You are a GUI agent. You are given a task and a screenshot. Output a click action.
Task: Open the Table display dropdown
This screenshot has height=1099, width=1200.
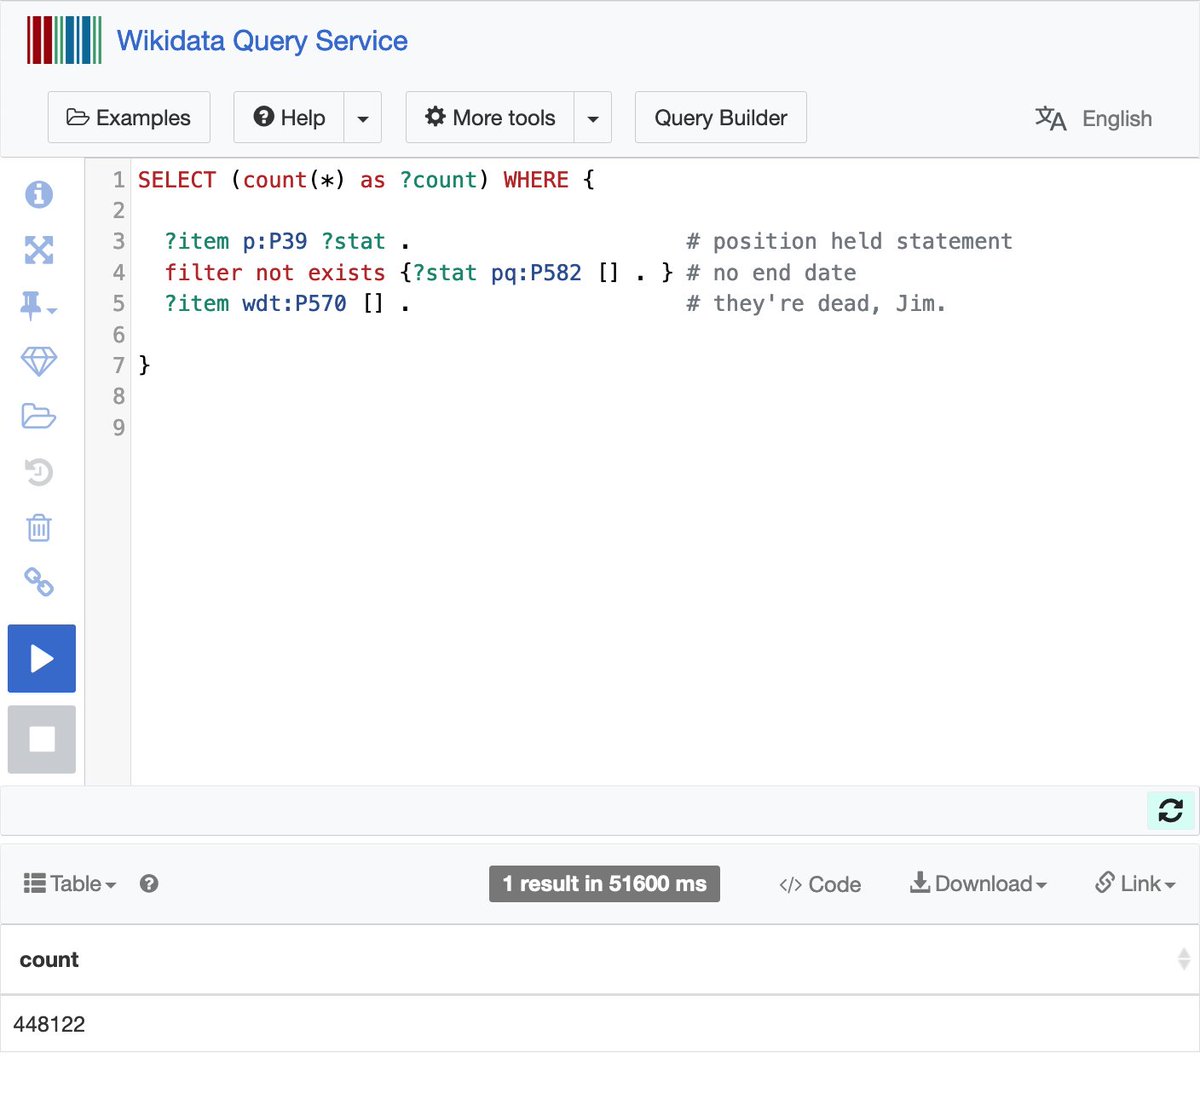click(70, 883)
